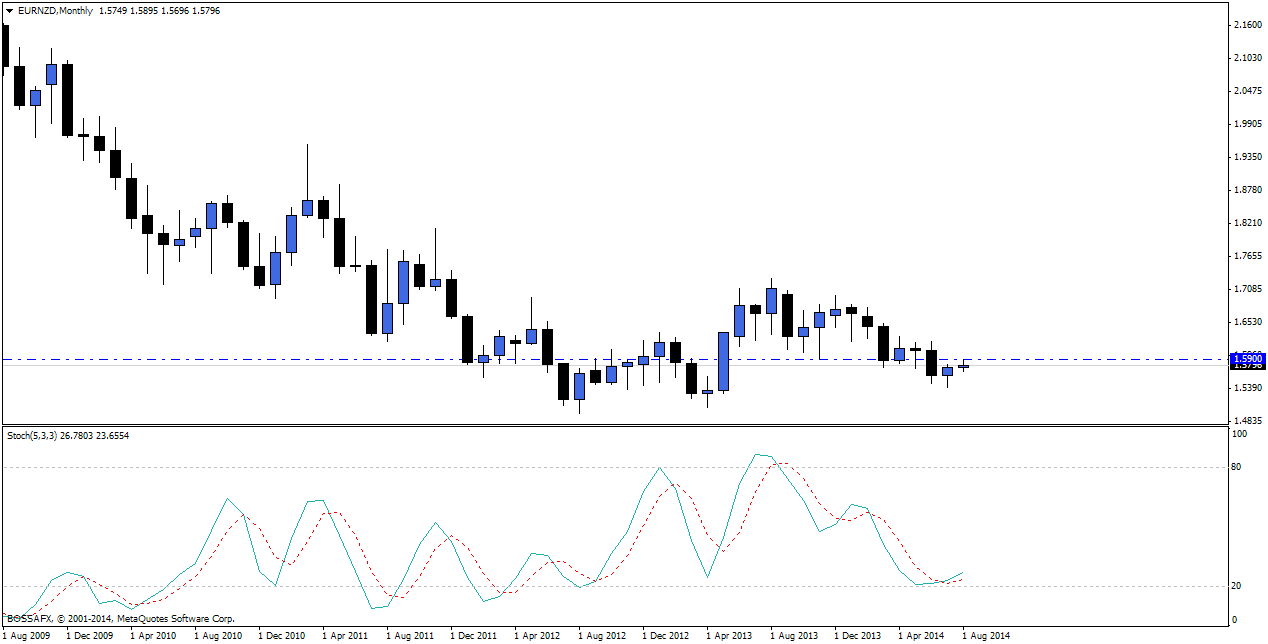Click the 80 level label in Stochastic scale

(1237, 467)
